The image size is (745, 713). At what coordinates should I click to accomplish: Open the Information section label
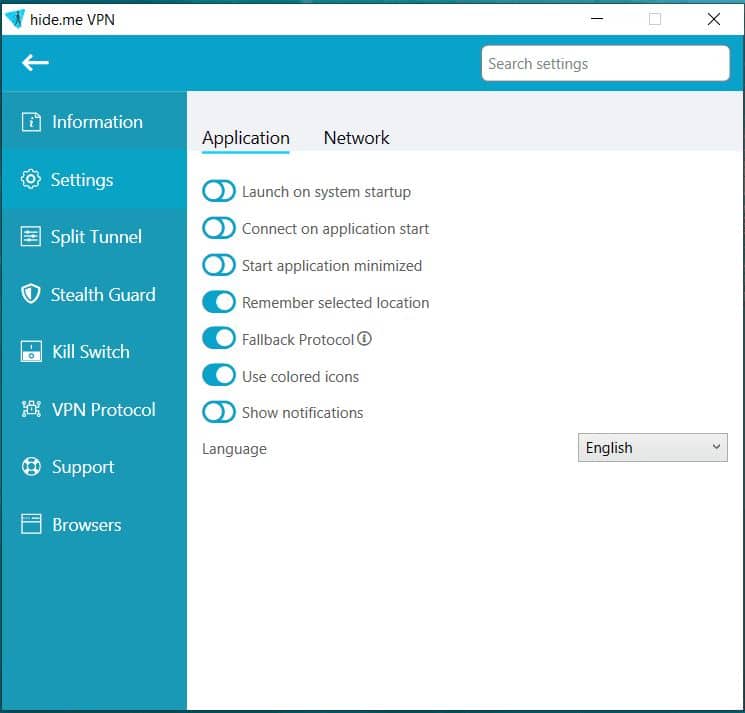pyautogui.click(x=97, y=122)
